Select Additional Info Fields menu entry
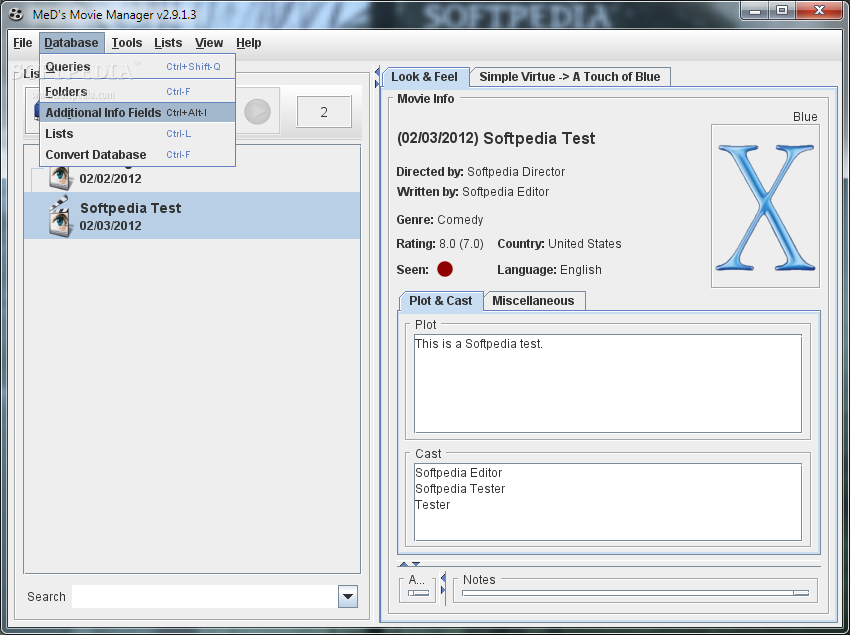850x635 pixels. pos(137,112)
